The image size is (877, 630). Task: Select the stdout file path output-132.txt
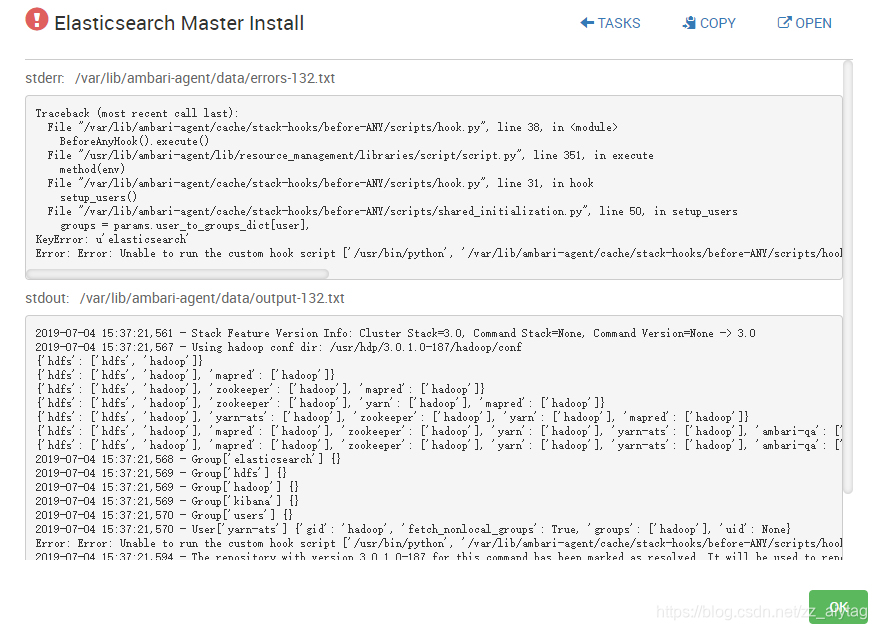[x=212, y=298]
